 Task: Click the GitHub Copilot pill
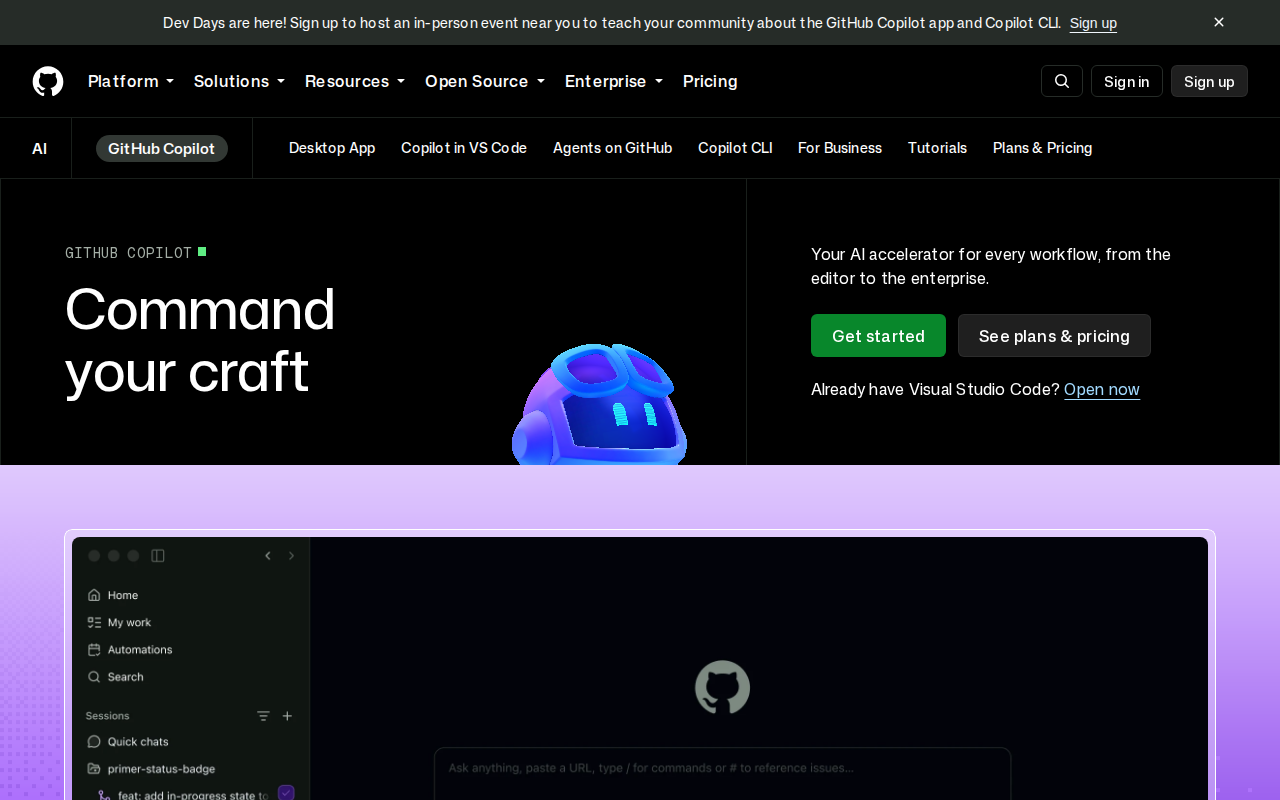point(162,148)
